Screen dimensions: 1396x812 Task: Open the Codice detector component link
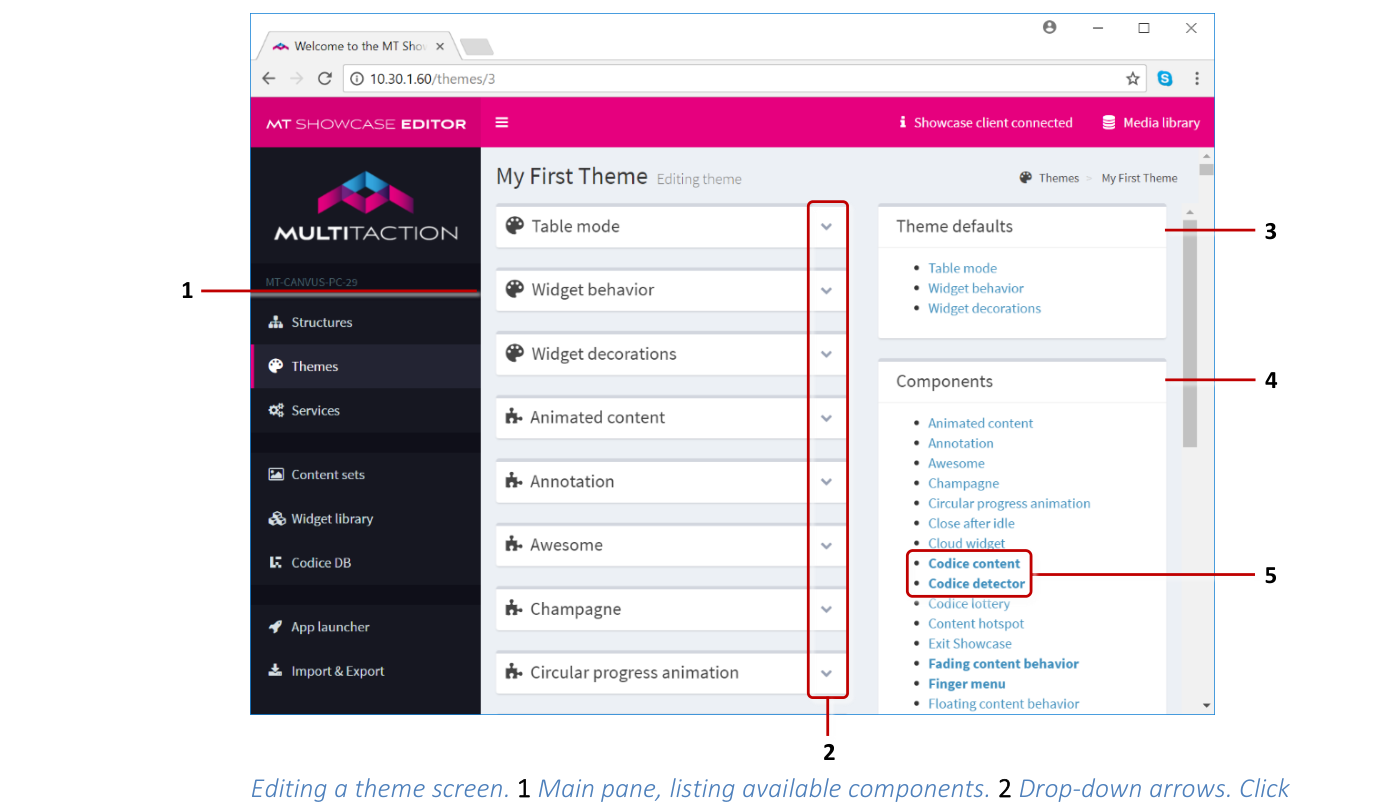click(x=975, y=583)
